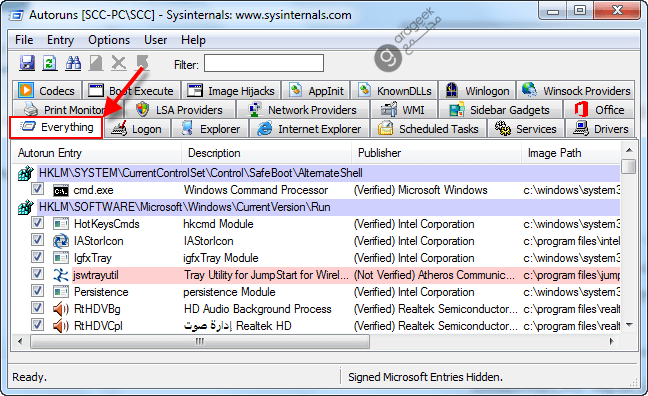Toggle the Persistence entry checkbox
This screenshot has width=648, height=396.
tap(37, 291)
